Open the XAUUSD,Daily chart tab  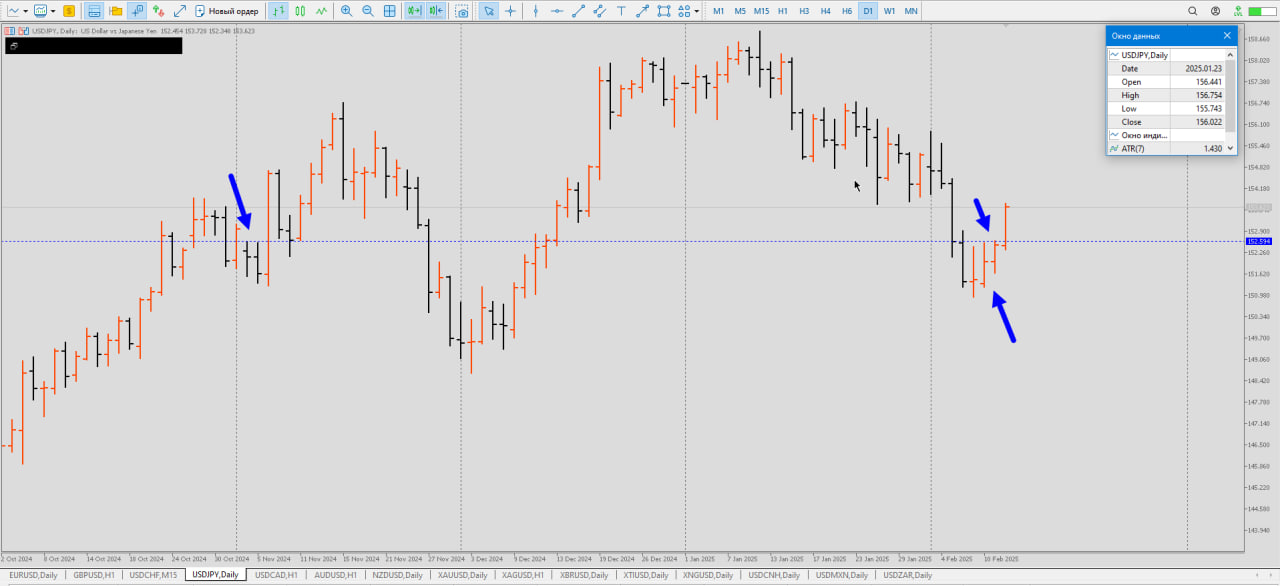[x=462, y=575]
